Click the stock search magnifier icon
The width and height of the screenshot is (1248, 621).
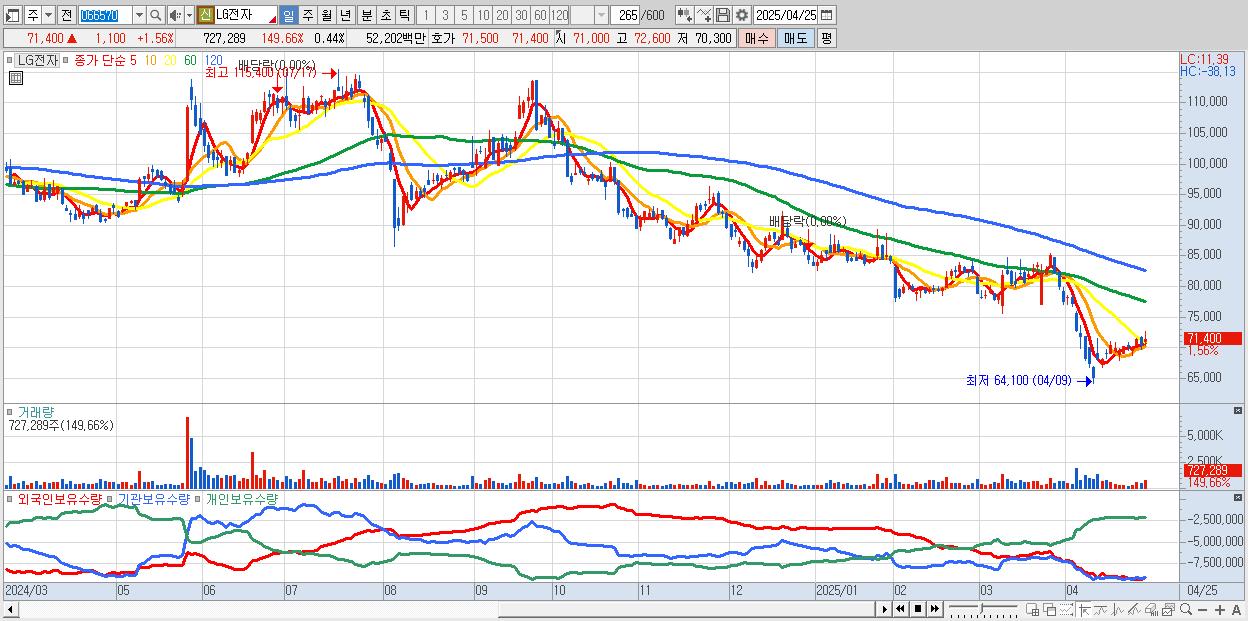click(x=155, y=15)
